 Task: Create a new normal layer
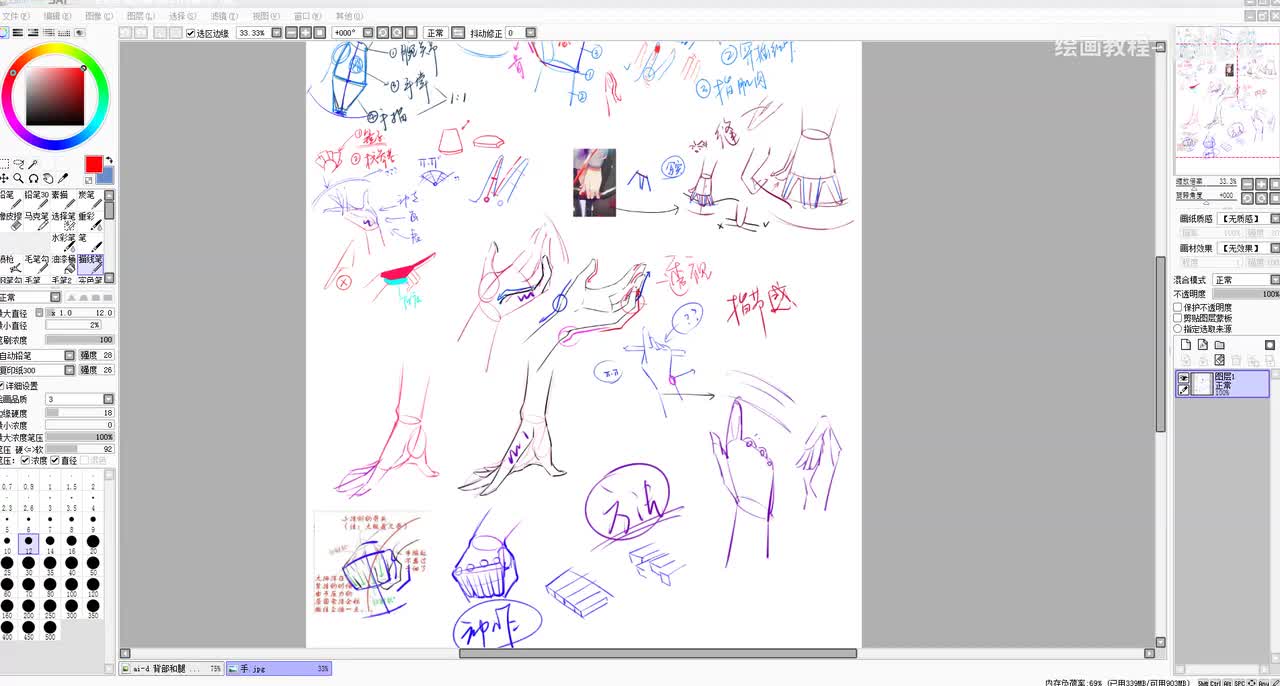pyautogui.click(x=1186, y=345)
